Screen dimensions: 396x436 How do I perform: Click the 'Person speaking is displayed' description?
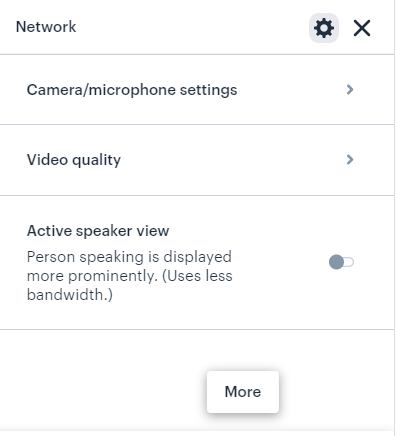pyautogui.click(x=129, y=257)
